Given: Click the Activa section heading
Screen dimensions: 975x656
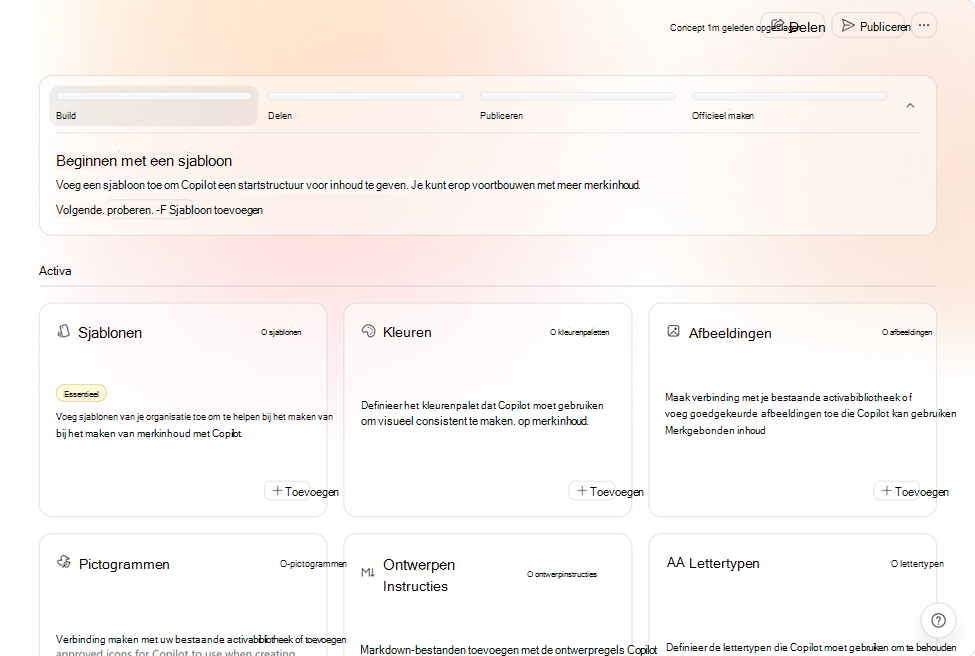Looking at the screenshot, I should (x=55, y=271).
